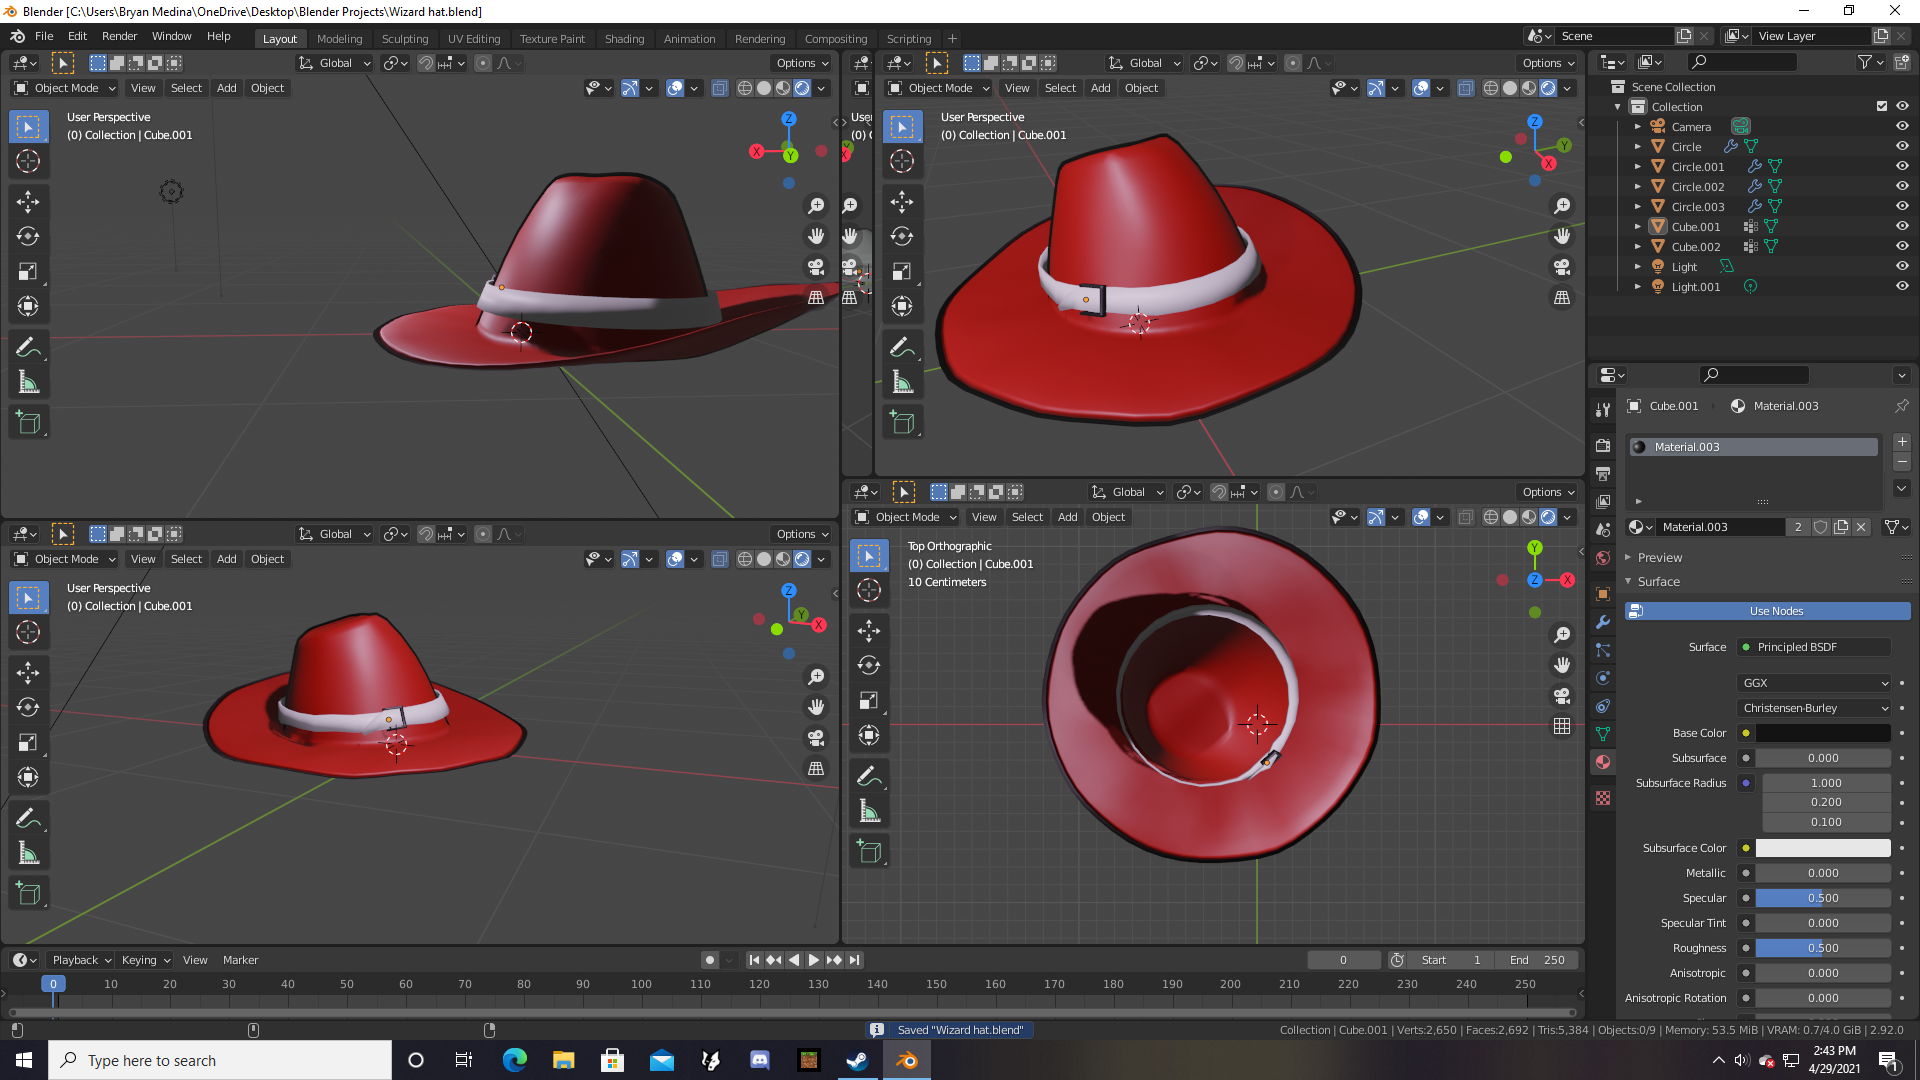Select the Scale tool in top-left viewport

28,271
